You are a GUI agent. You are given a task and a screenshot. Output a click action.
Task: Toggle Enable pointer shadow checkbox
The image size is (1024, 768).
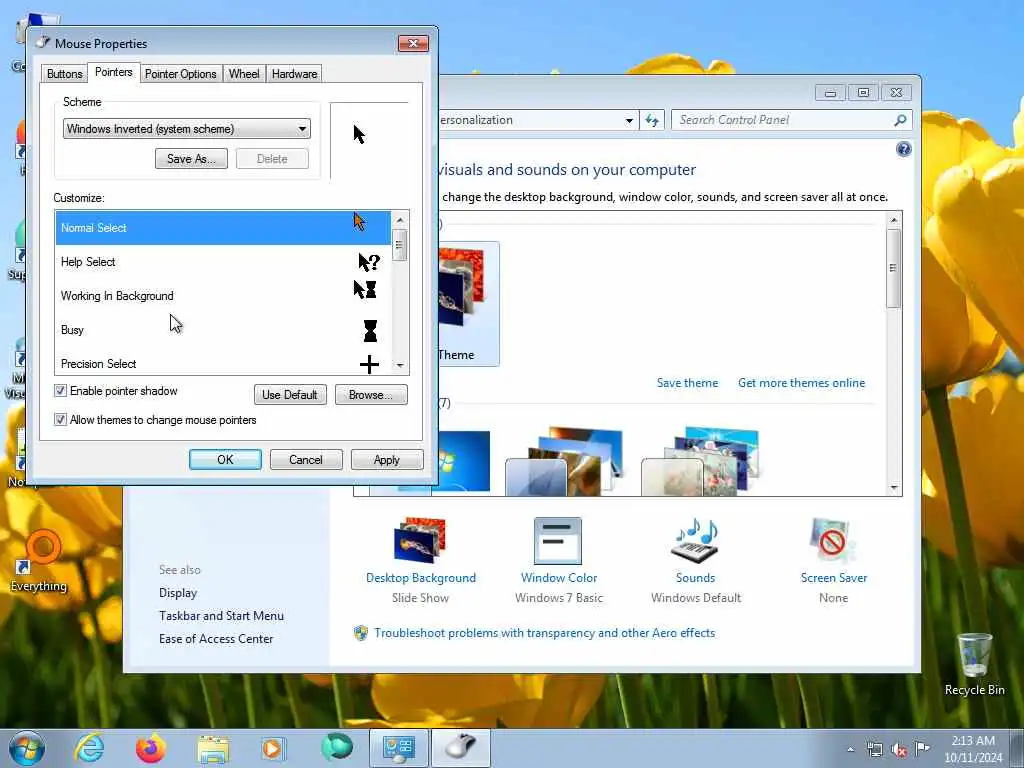(61, 391)
